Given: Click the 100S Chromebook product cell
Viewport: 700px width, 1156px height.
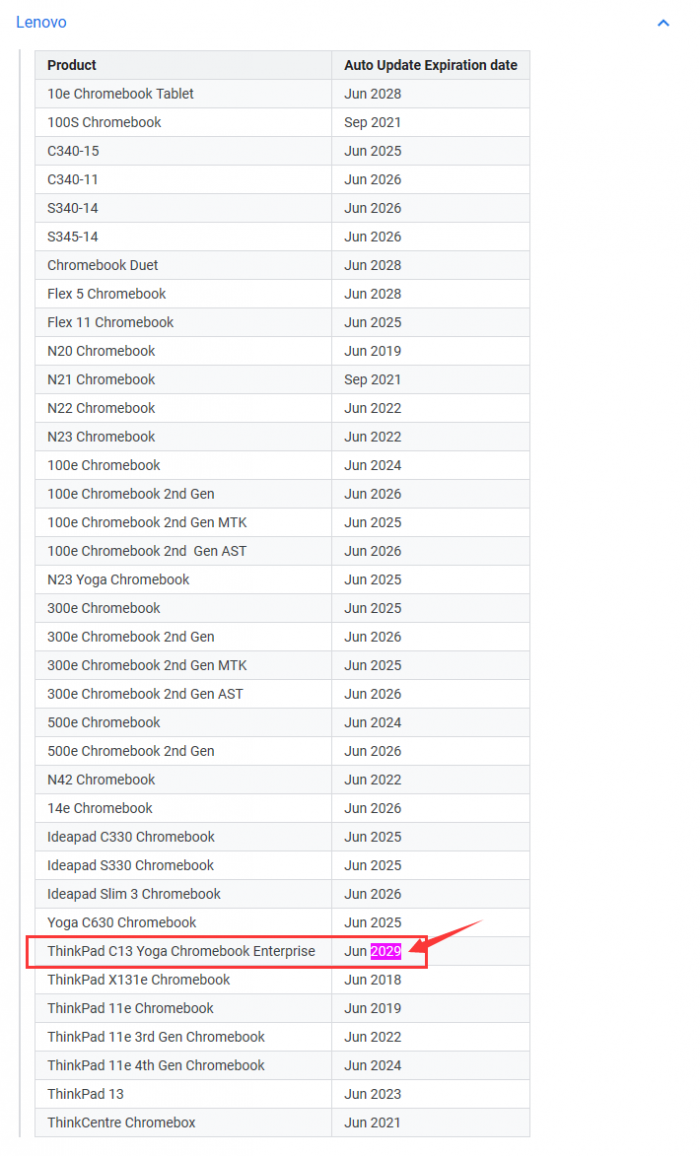Looking at the screenshot, I should click(104, 122).
